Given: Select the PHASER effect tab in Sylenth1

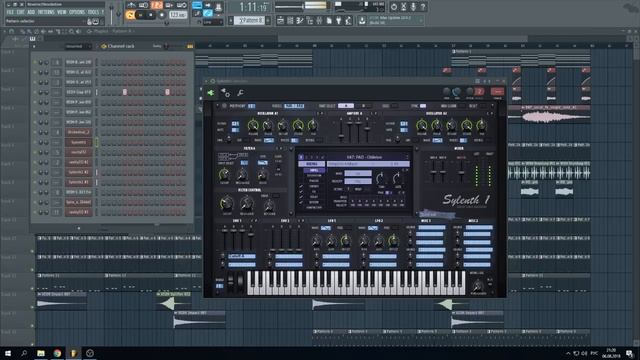Looking at the screenshot, I should (314, 181).
